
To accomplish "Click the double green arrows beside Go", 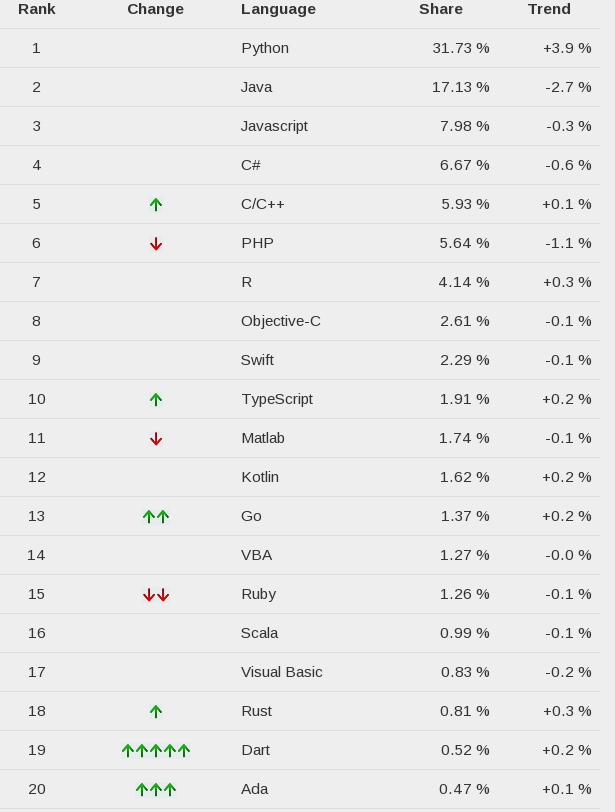I will pyautogui.click(x=156, y=516).
